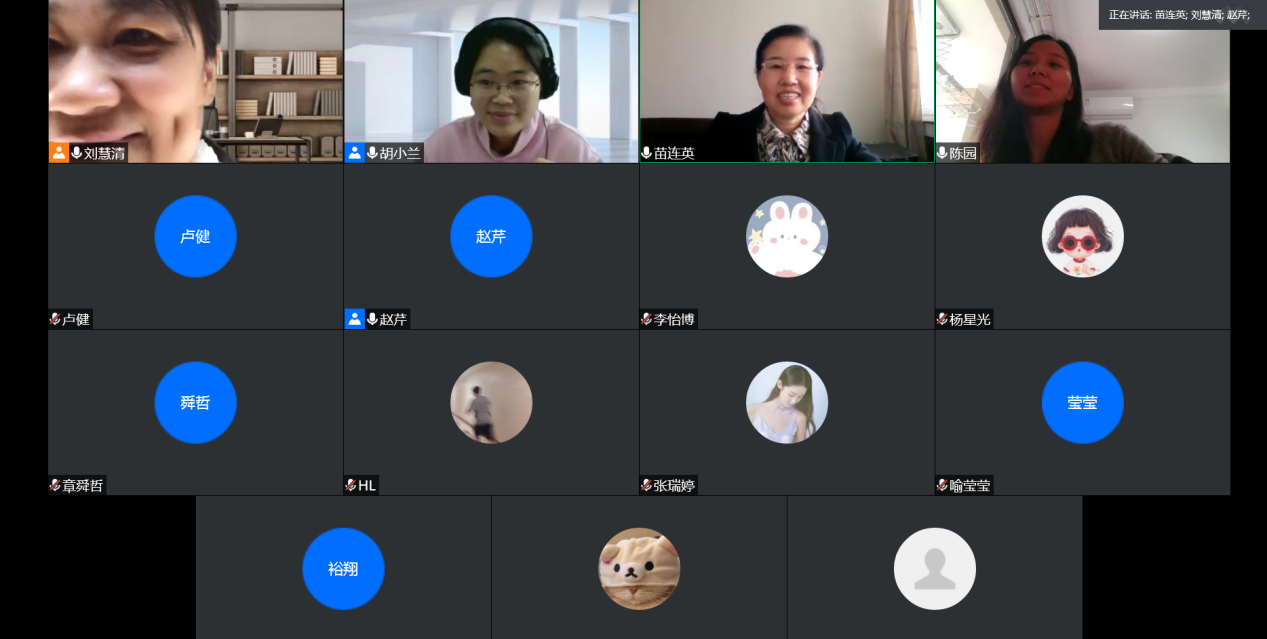Image resolution: width=1267 pixels, height=639 pixels.
Task: Click the blue 舜哲 avatar circle
Action: (x=195, y=402)
